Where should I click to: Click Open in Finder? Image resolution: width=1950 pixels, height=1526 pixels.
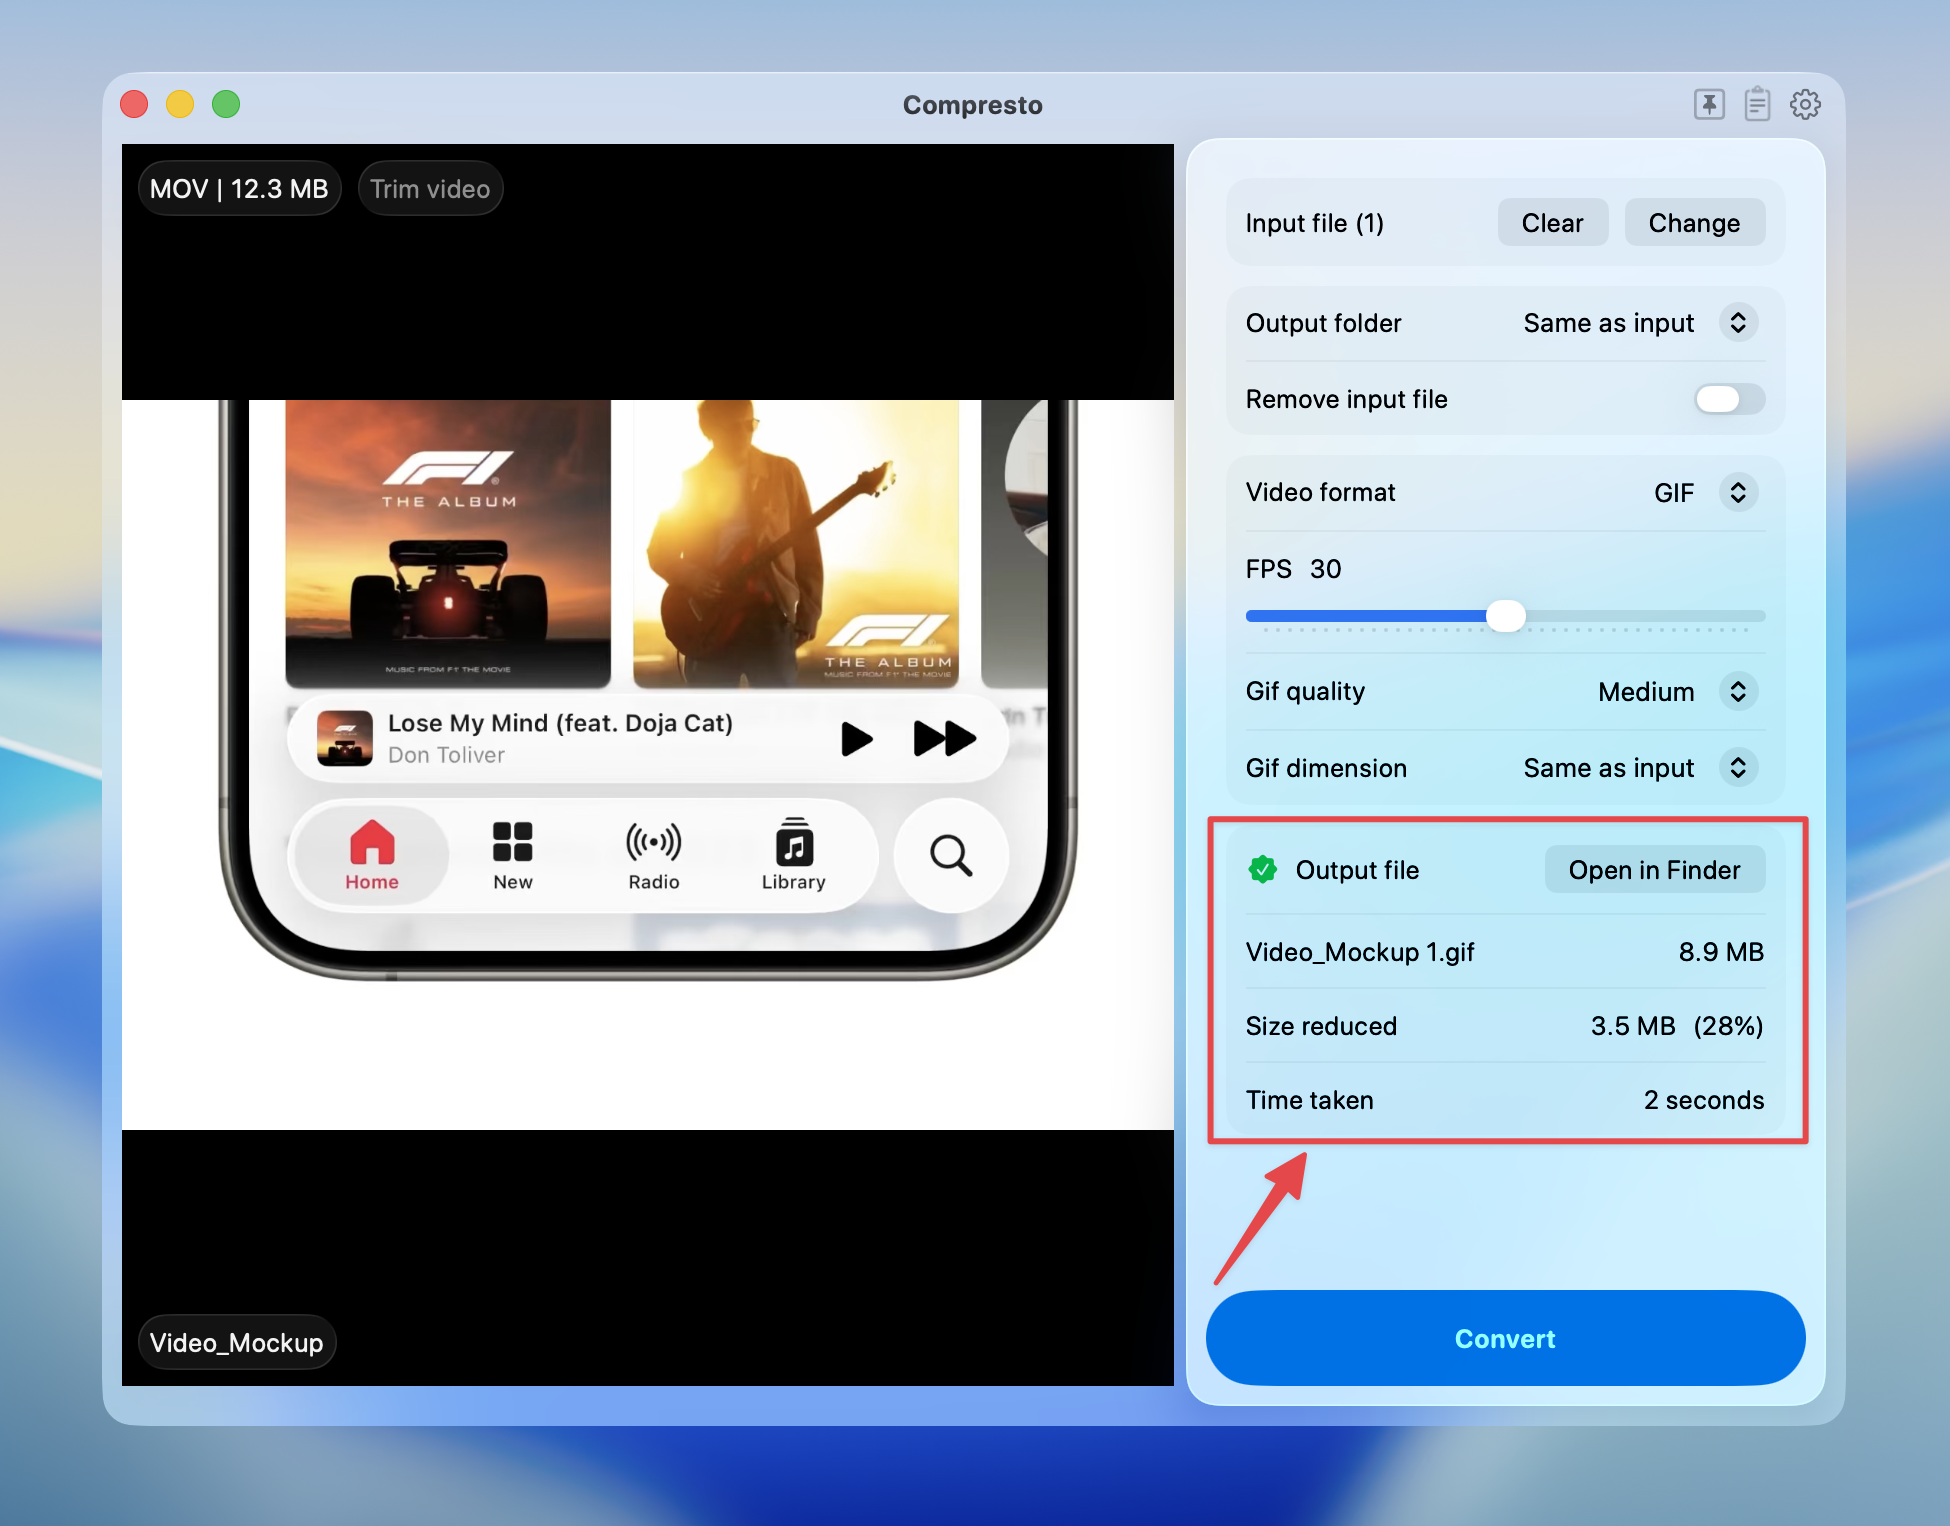(1654, 870)
